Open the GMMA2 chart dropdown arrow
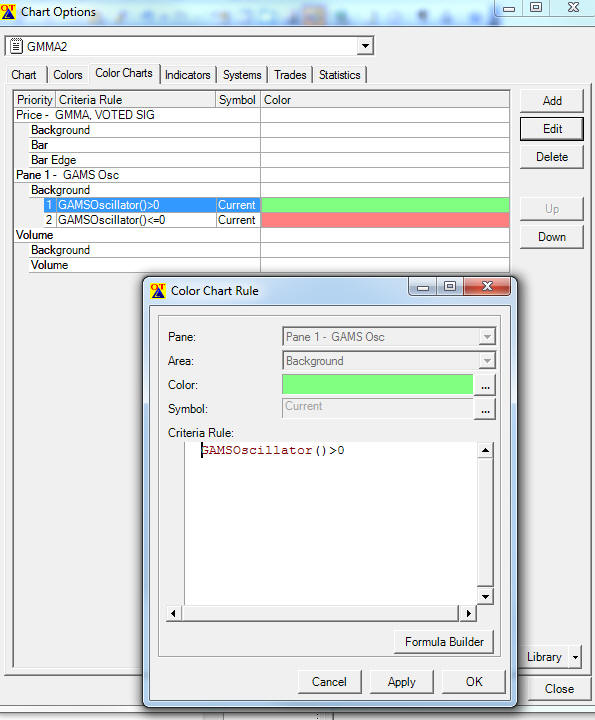The width and height of the screenshot is (595, 720). click(365, 46)
